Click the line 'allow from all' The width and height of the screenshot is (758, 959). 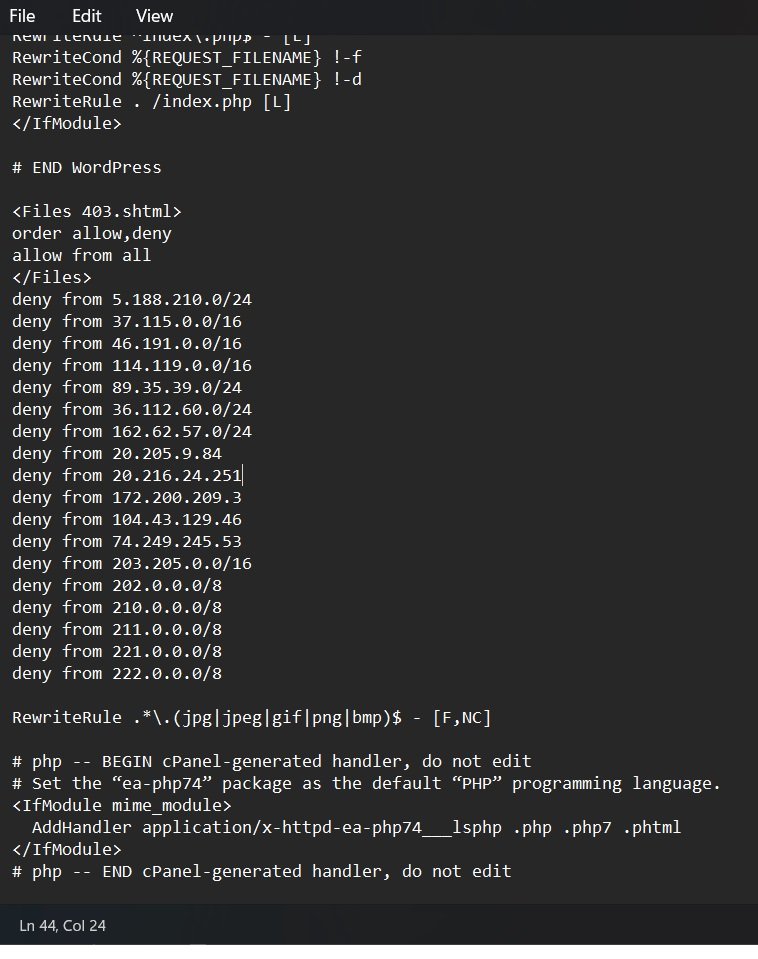click(x=81, y=255)
